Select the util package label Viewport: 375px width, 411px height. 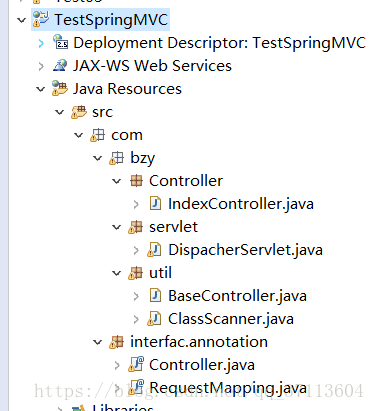click(x=160, y=273)
